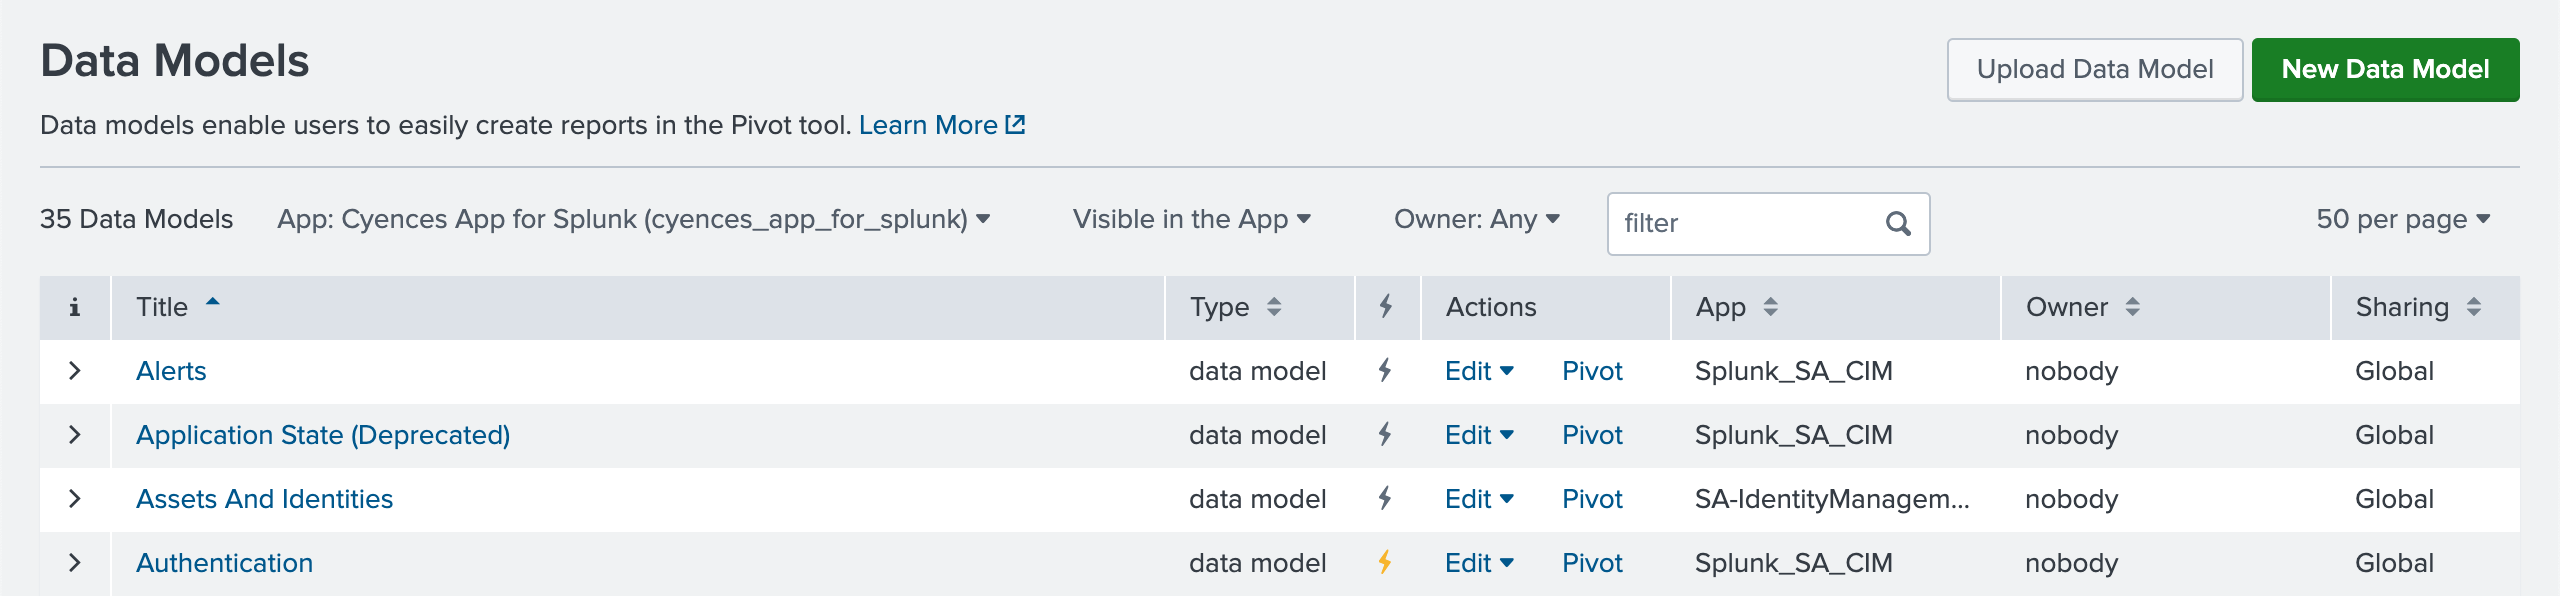Image resolution: width=2560 pixels, height=596 pixels.
Task: Click the lightning bolt acceleration column header
Action: click(x=1386, y=306)
